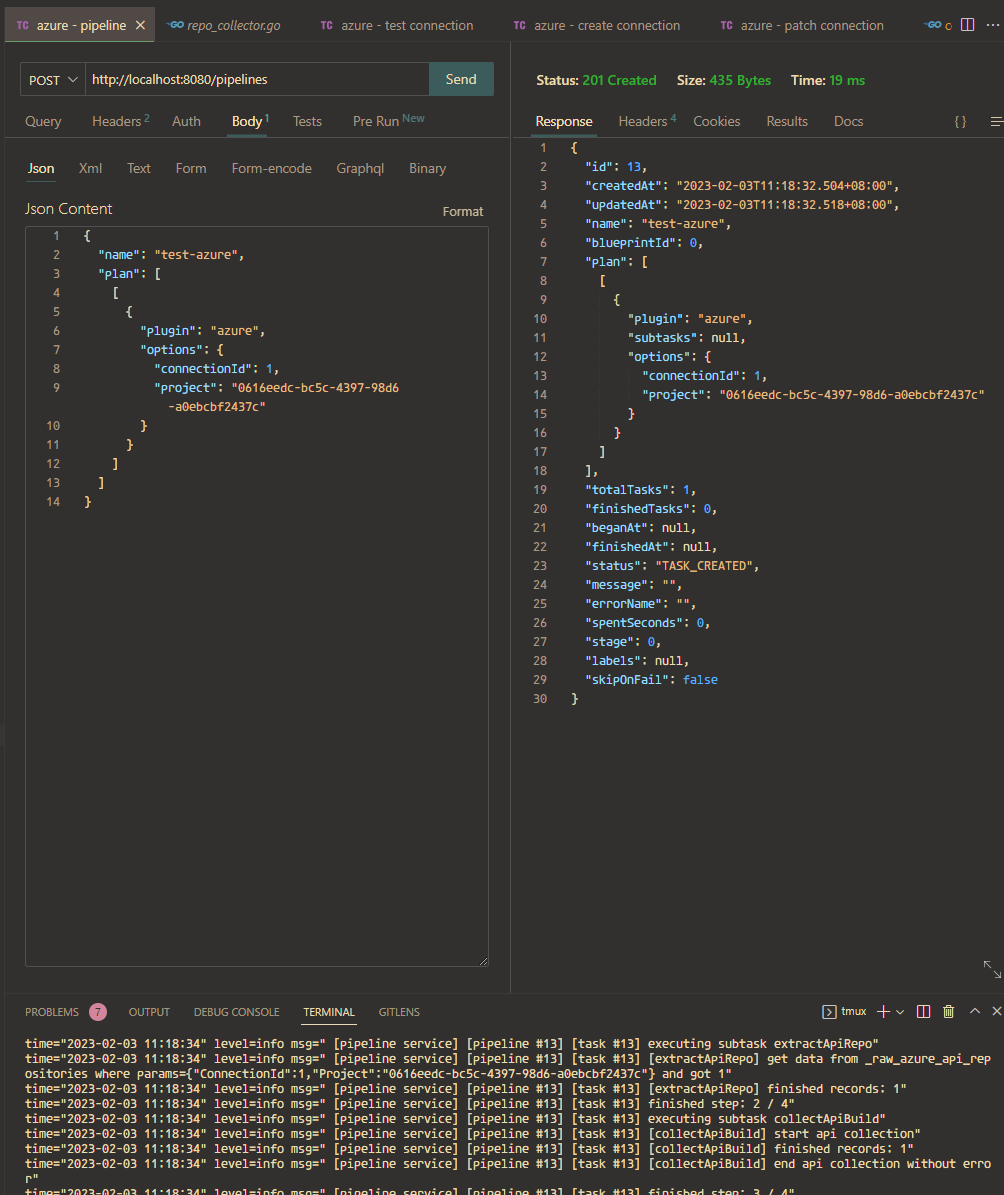Select the TERMINAL panel tab

coord(329,1012)
